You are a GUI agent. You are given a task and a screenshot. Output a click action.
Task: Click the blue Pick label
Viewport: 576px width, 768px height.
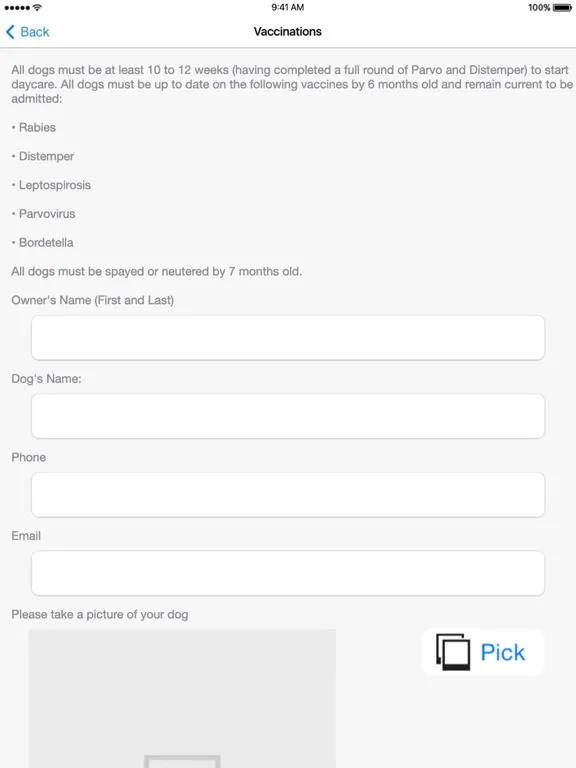tap(503, 652)
